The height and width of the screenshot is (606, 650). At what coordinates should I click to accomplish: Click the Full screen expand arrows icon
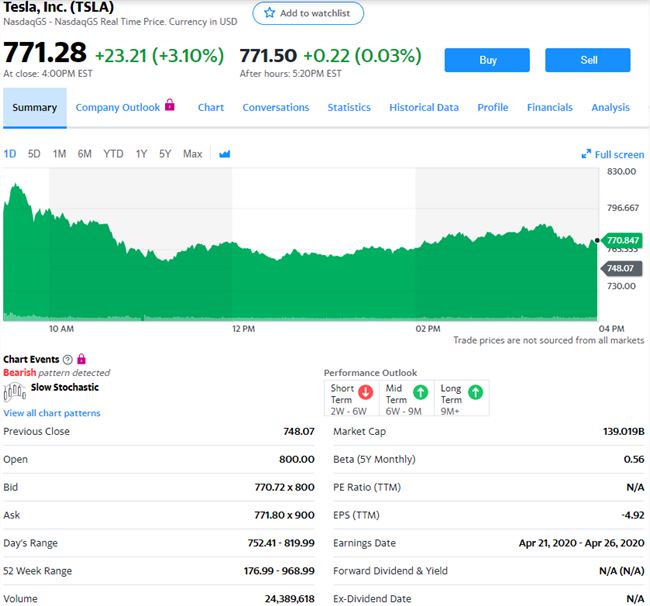586,154
